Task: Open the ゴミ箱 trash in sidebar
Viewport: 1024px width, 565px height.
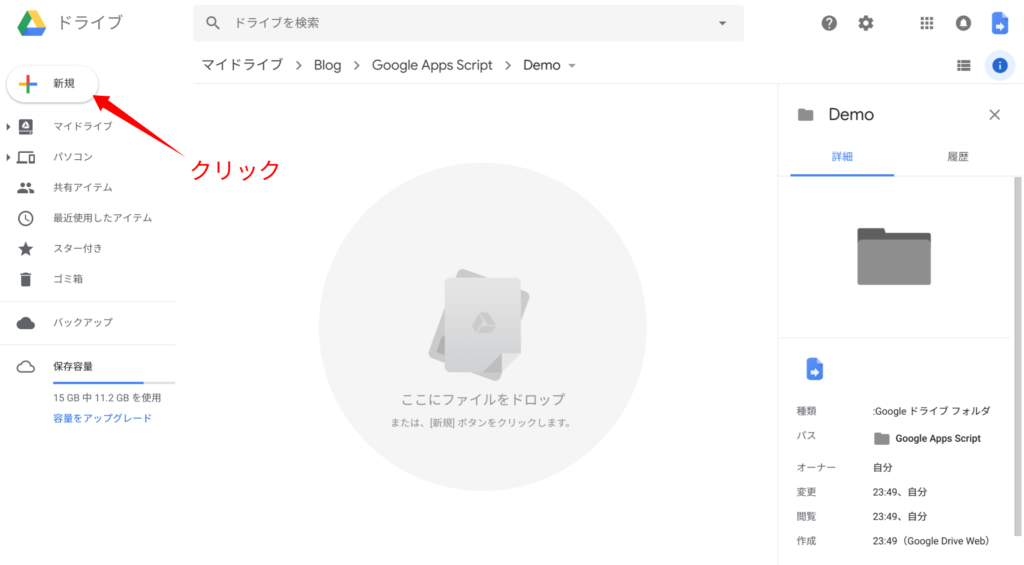Action: click(66, 279)
